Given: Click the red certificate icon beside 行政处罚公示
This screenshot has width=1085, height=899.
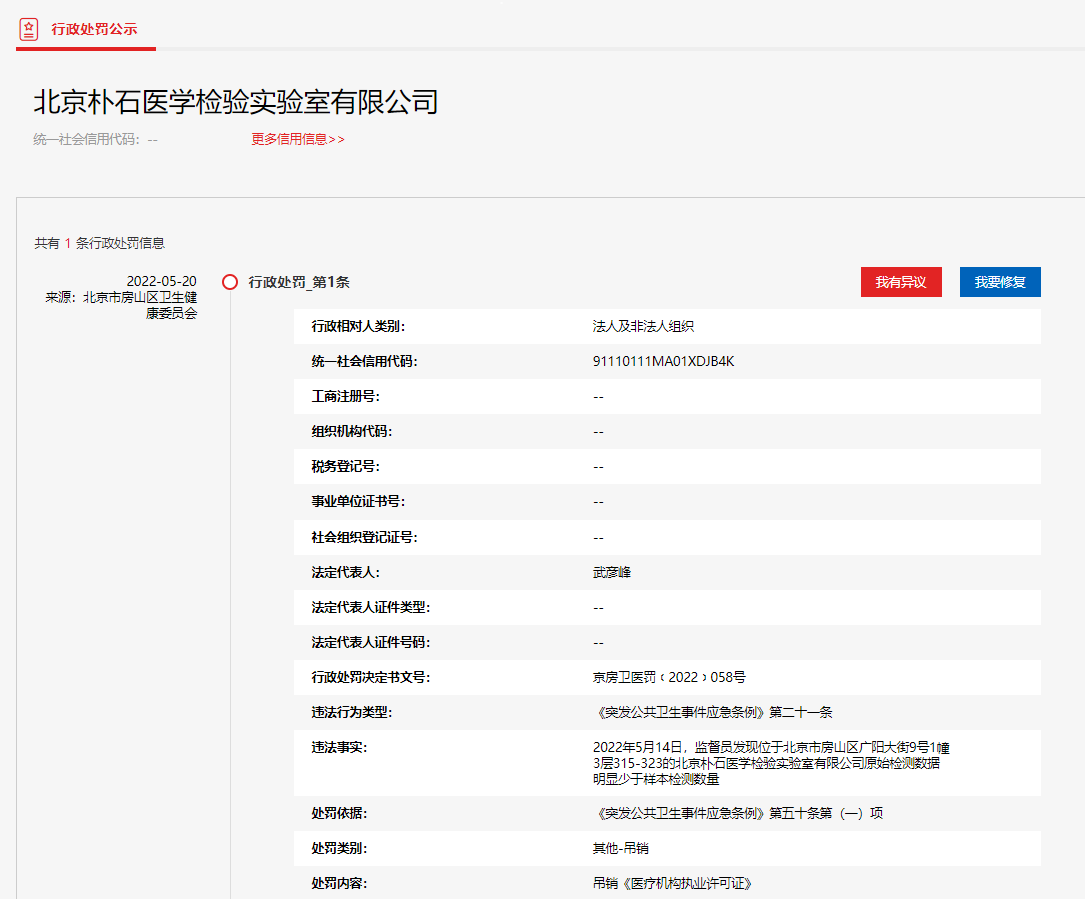Looking at the screenshot, I should 29,28.
